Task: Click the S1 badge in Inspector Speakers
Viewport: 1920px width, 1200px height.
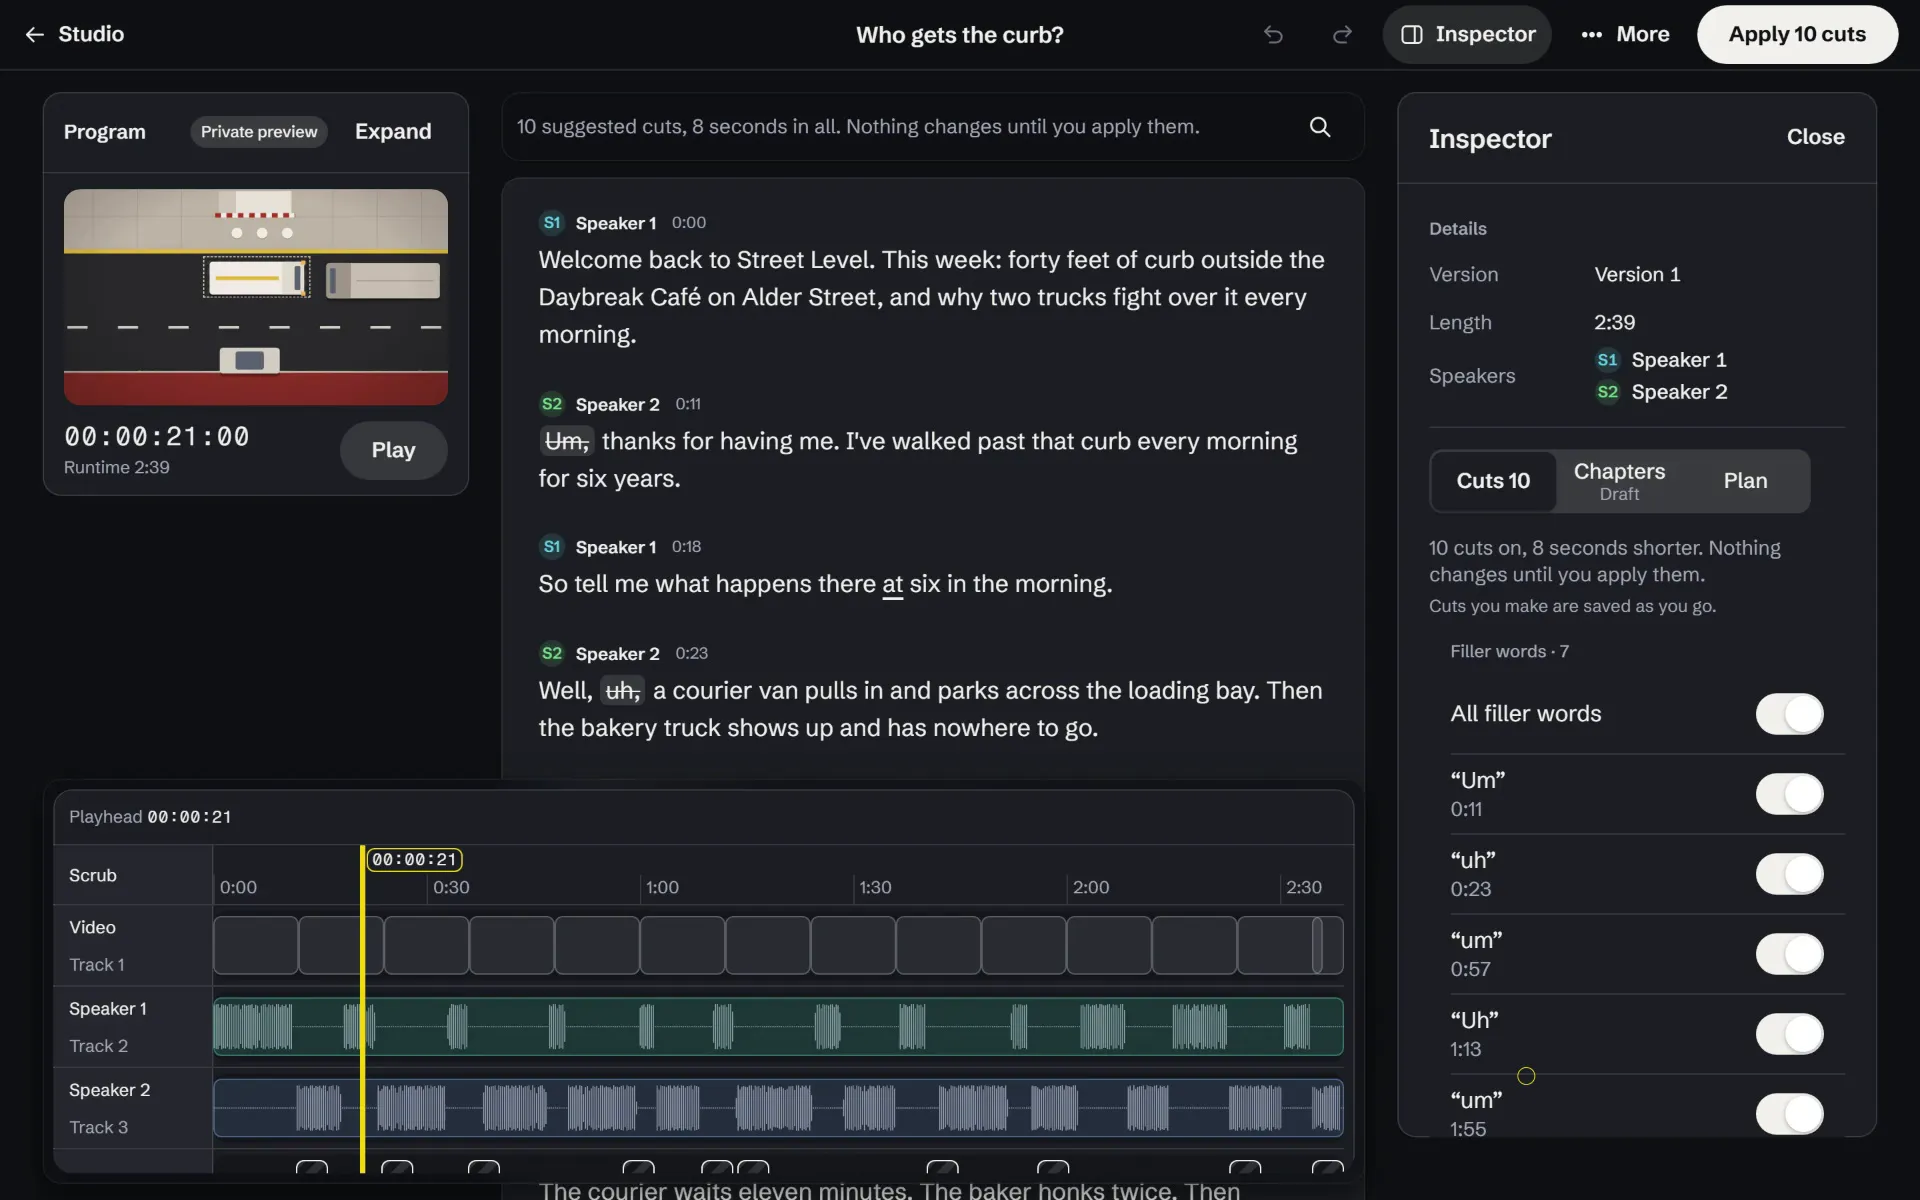Action: coord(1607,360)
